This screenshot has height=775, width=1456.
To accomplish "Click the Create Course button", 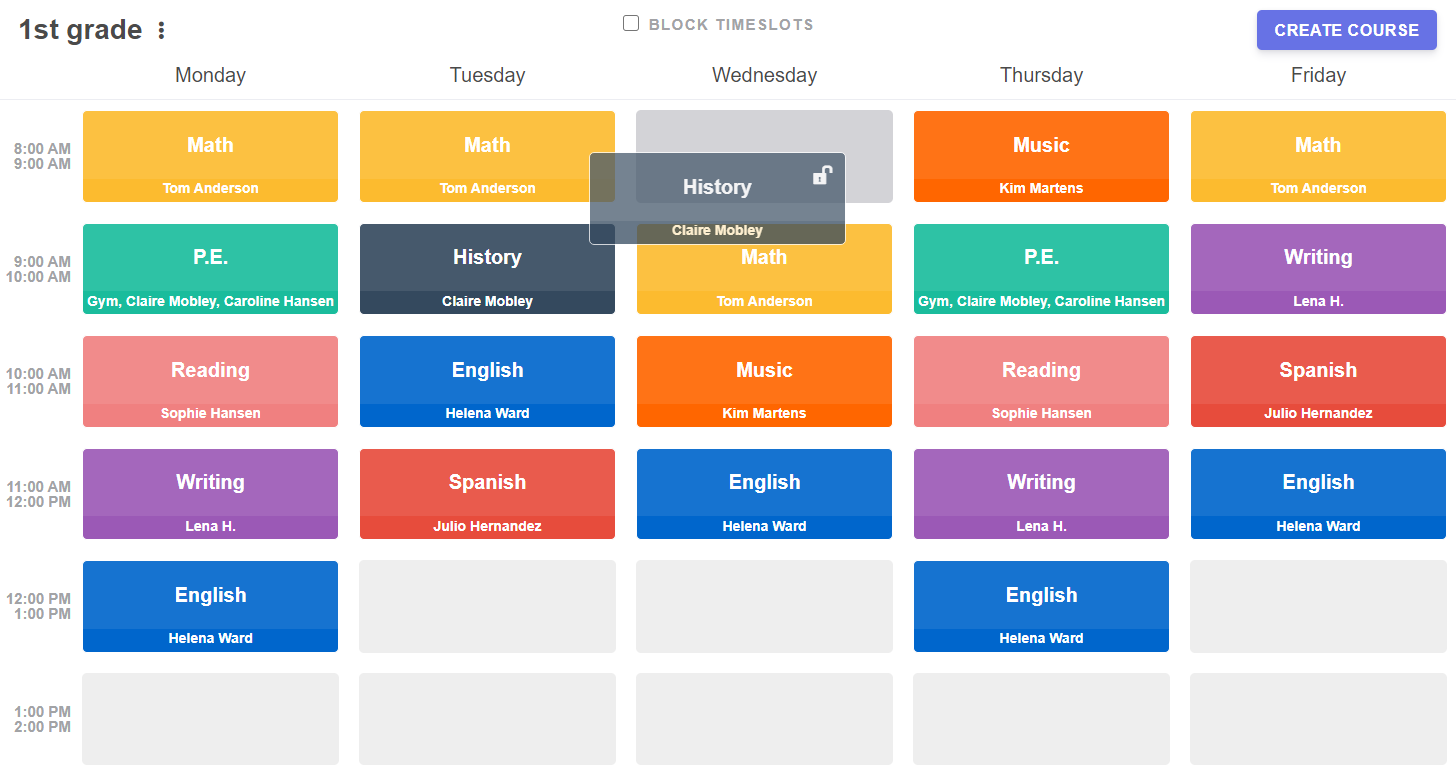I will [x=1346, y=30].
